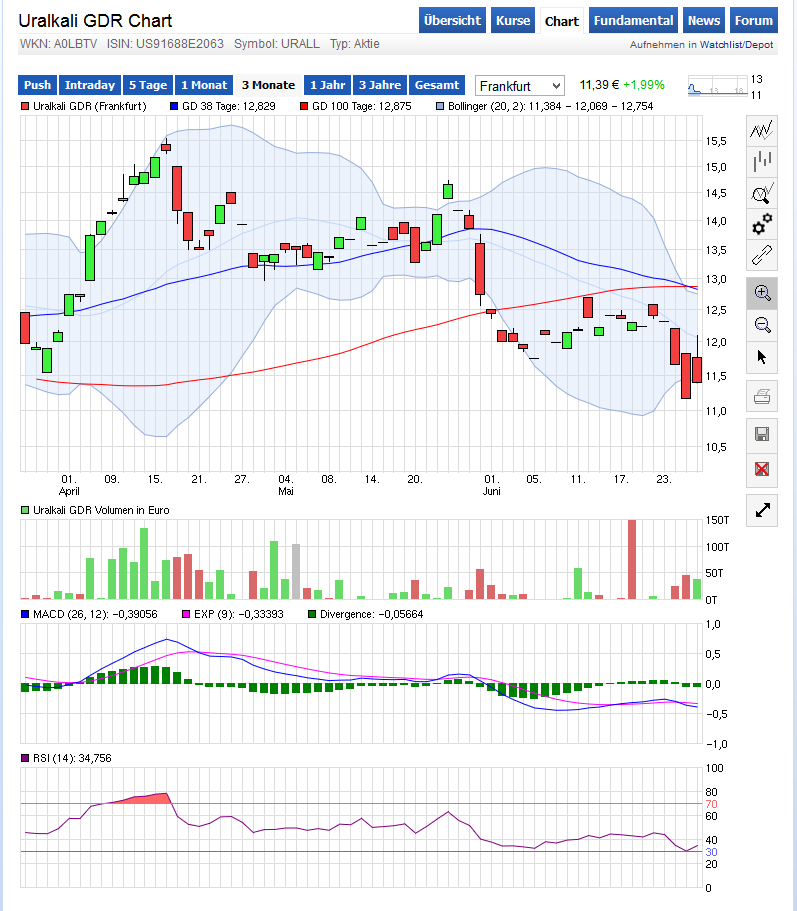Click purple RSI (14) legend swatch

click(x=25, y=758)
